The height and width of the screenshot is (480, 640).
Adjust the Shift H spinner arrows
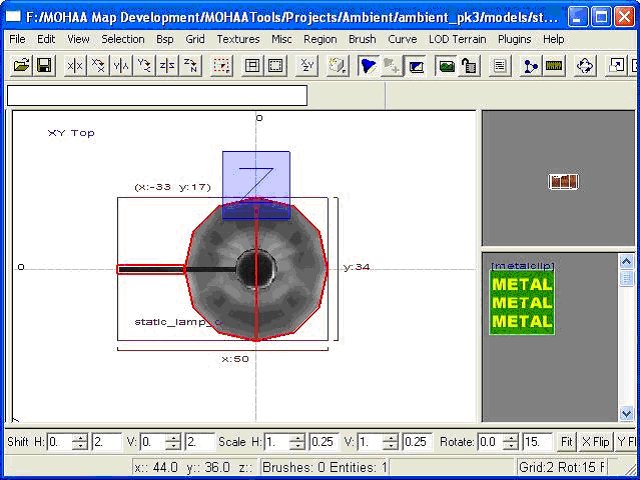pos(79,442)
